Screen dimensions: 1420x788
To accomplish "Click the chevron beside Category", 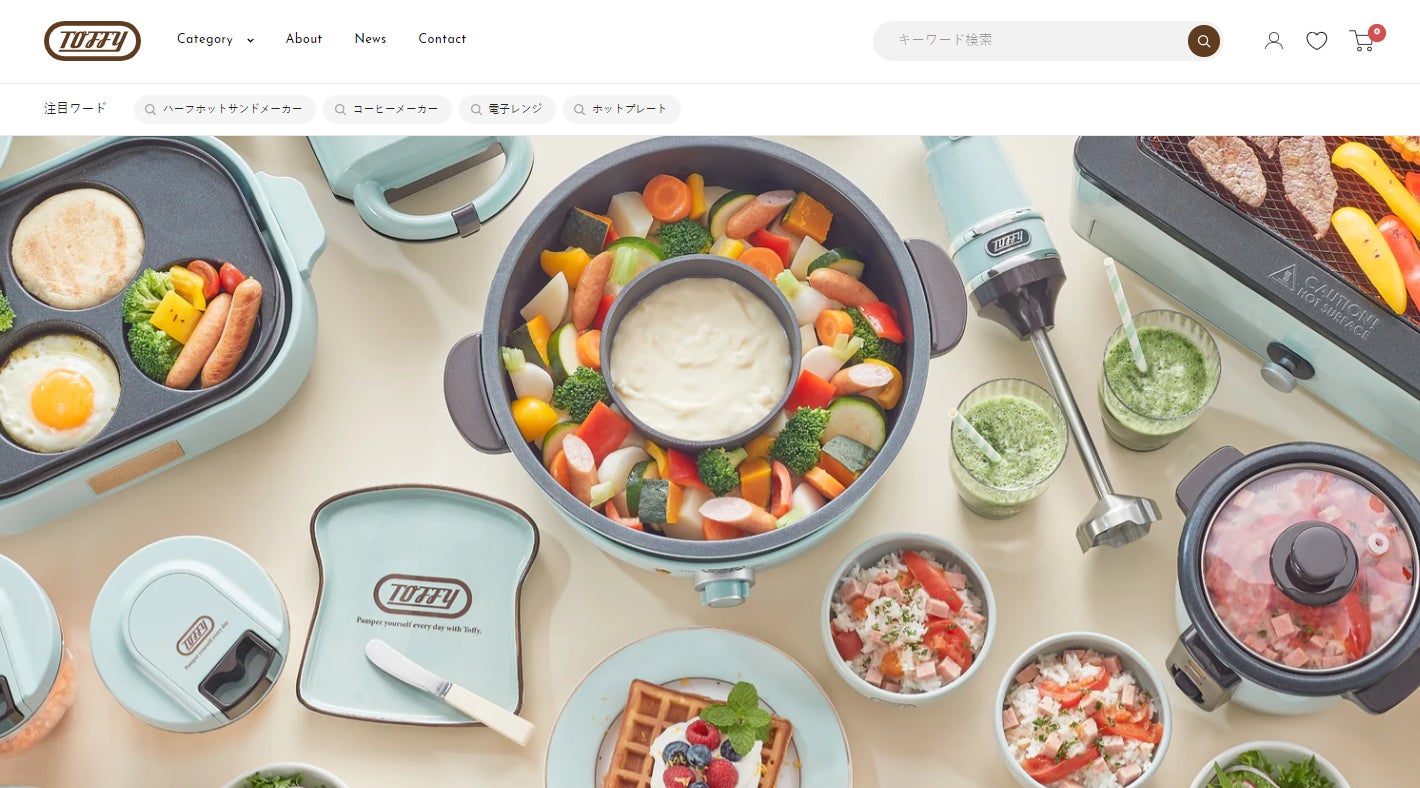I will tap(250, 41).
